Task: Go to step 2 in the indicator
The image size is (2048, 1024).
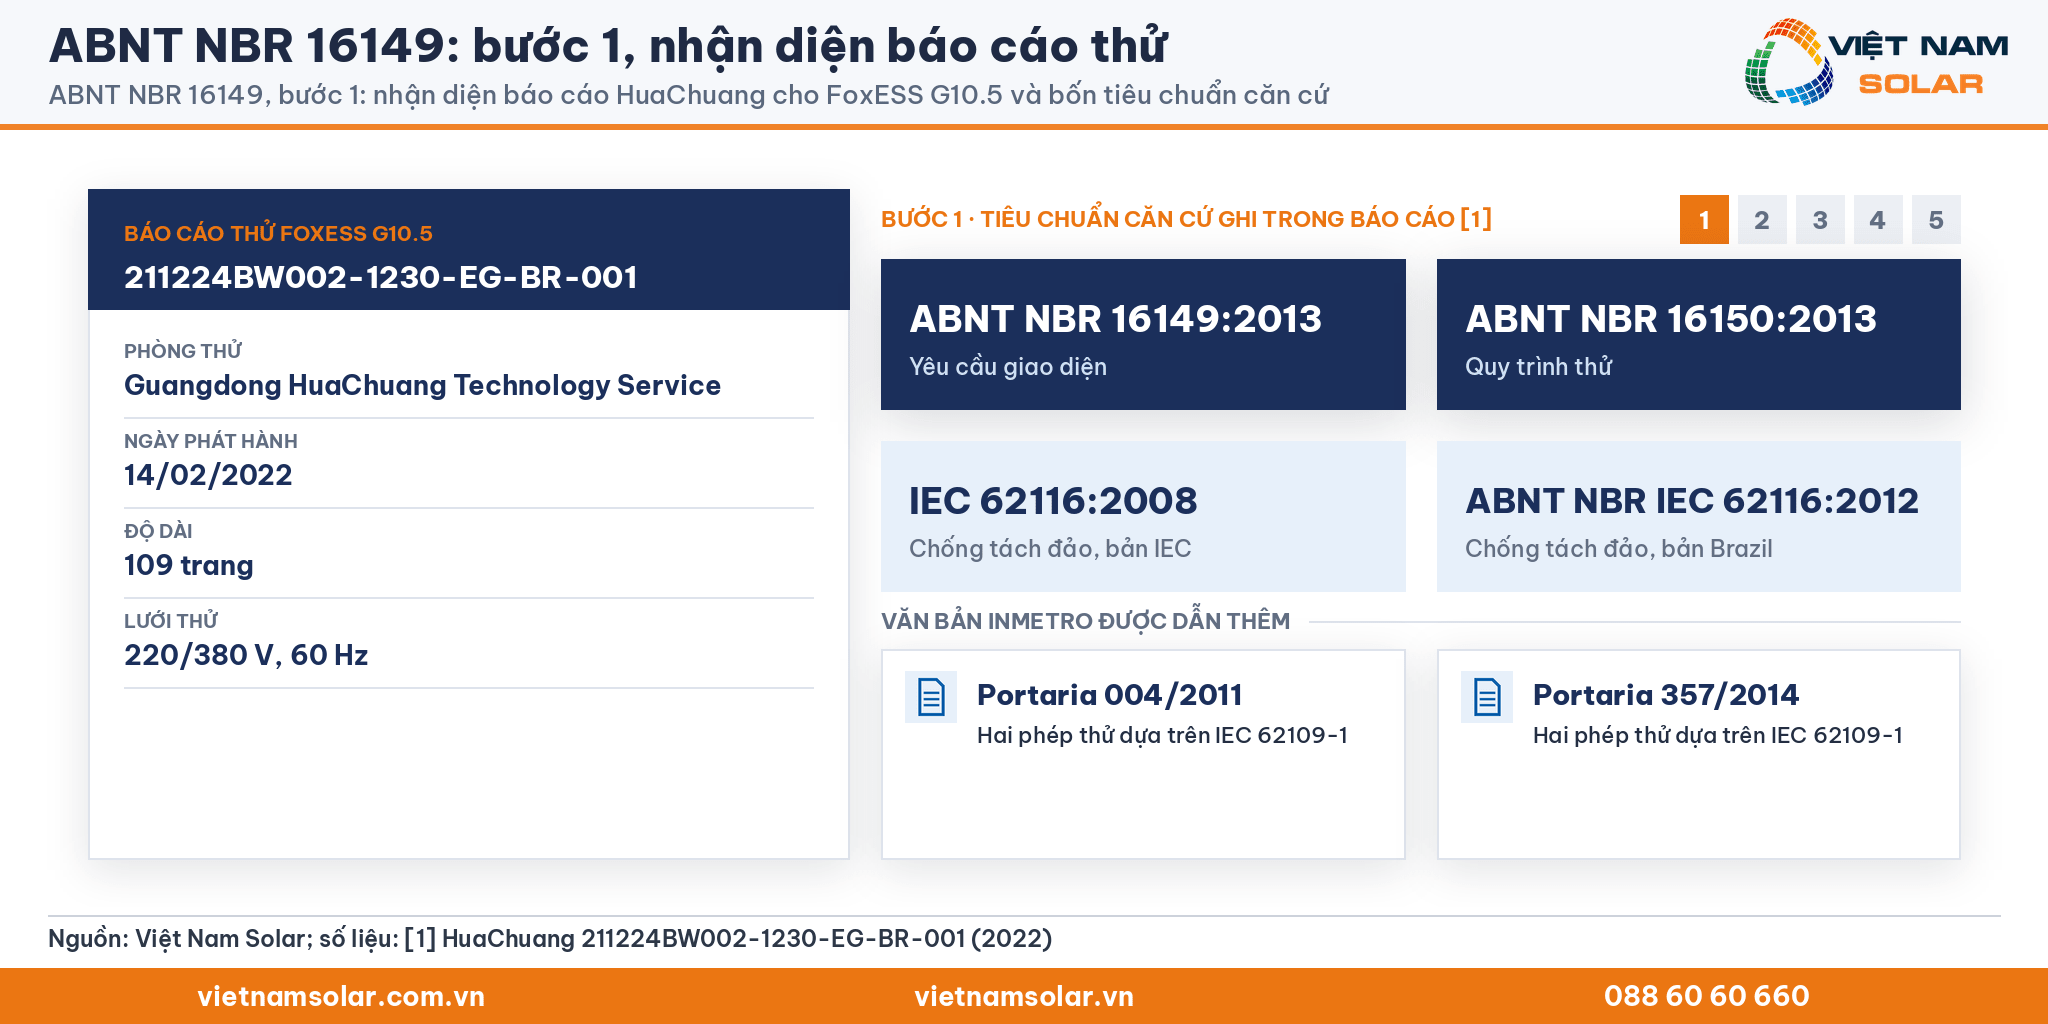Action: coord(1762,220)
